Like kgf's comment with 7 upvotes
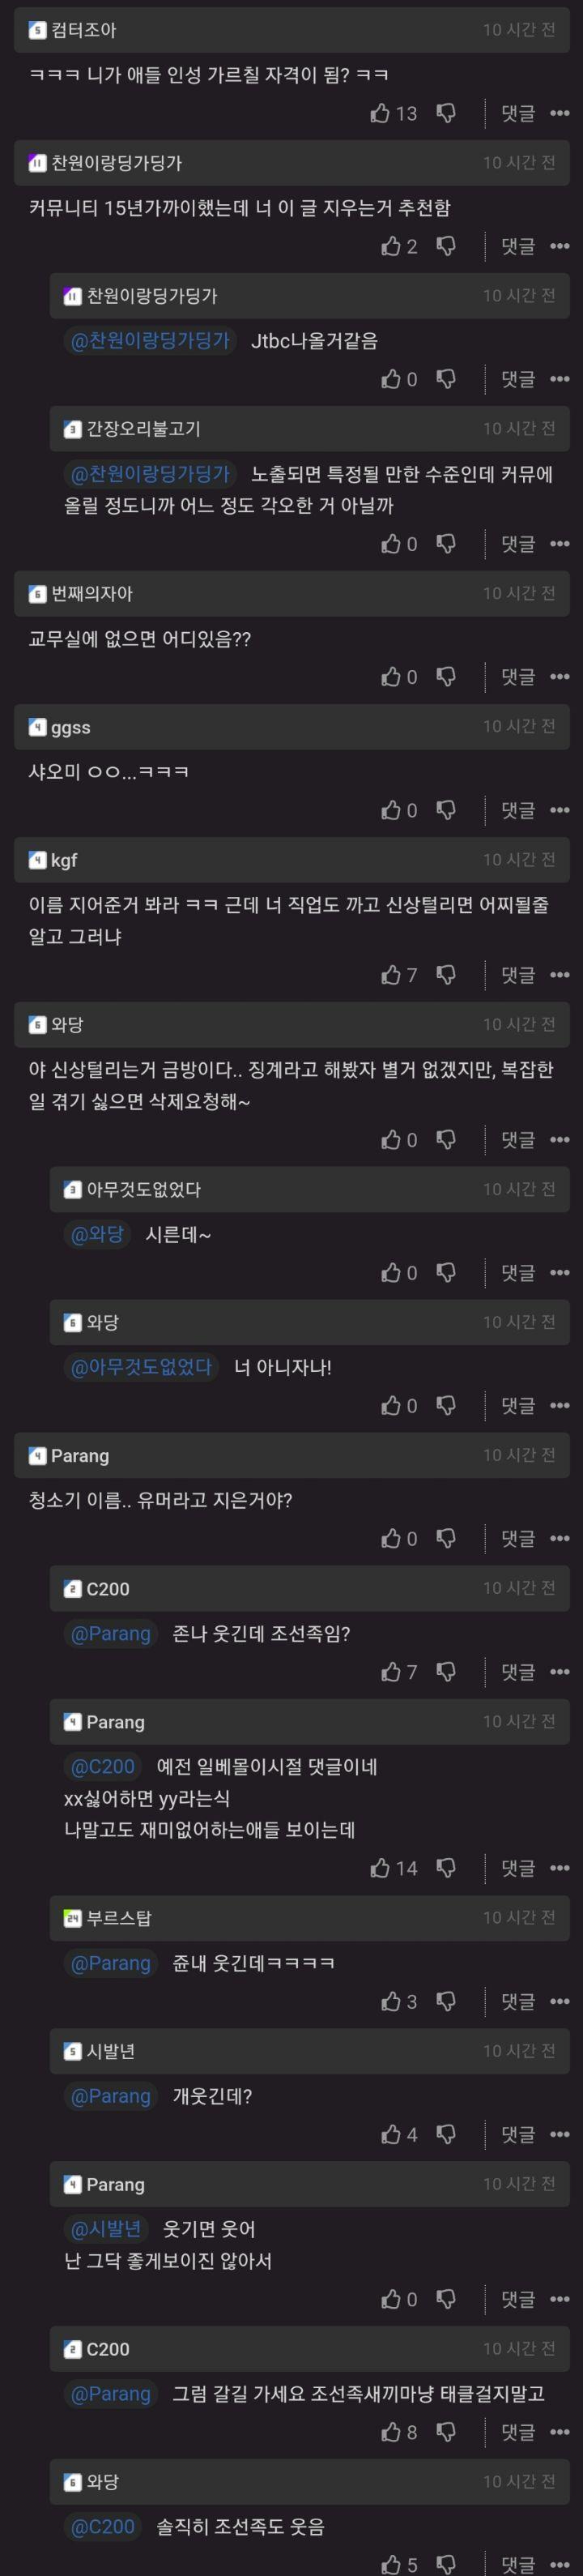Image resolution: width=583 pixels, height=2576 pixels. 390,974
